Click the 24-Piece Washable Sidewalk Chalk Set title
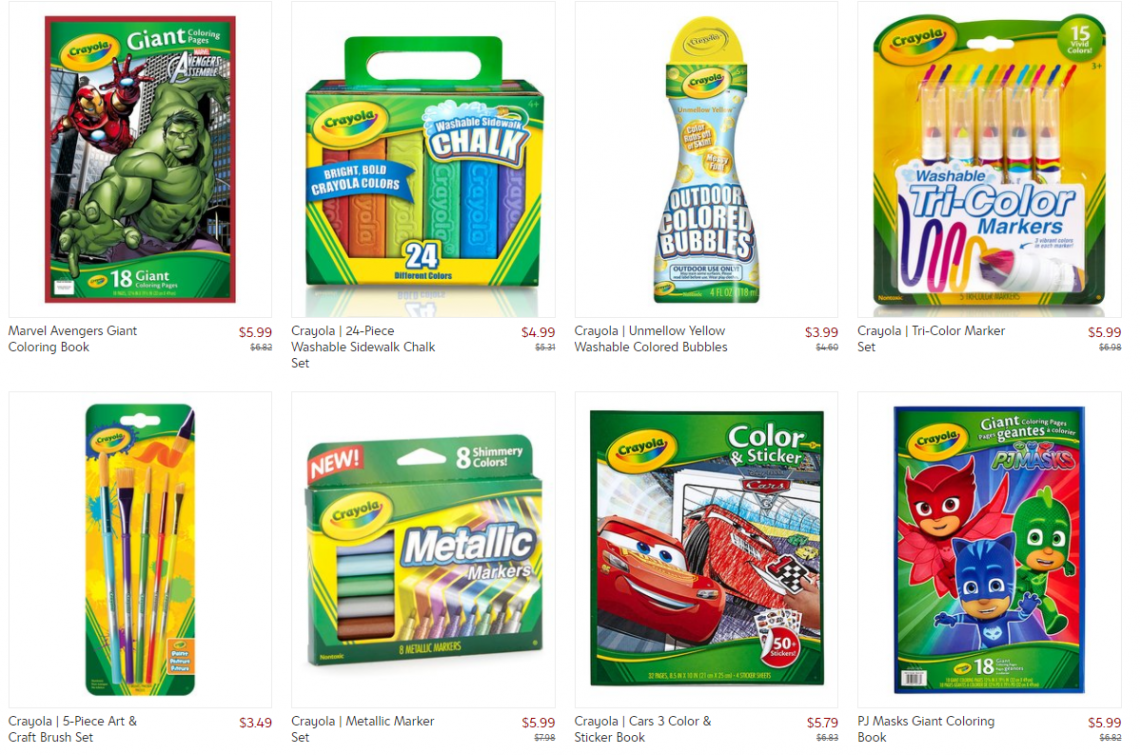The height and width of the screenshot is (755, 1140). click(x=364, y=347)
